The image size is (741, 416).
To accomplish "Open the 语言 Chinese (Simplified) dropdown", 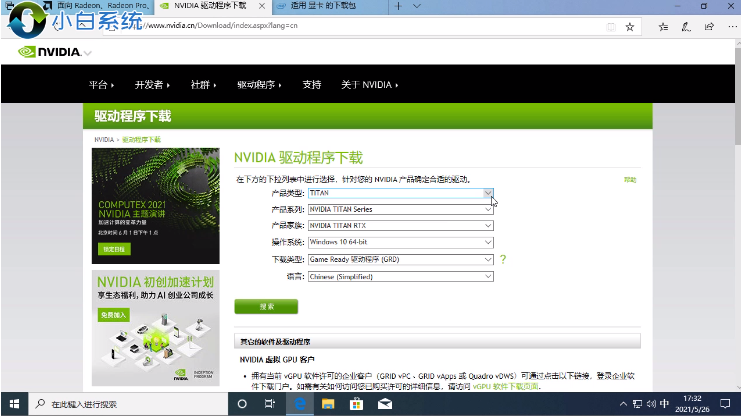I will click(x=401, y=277).
